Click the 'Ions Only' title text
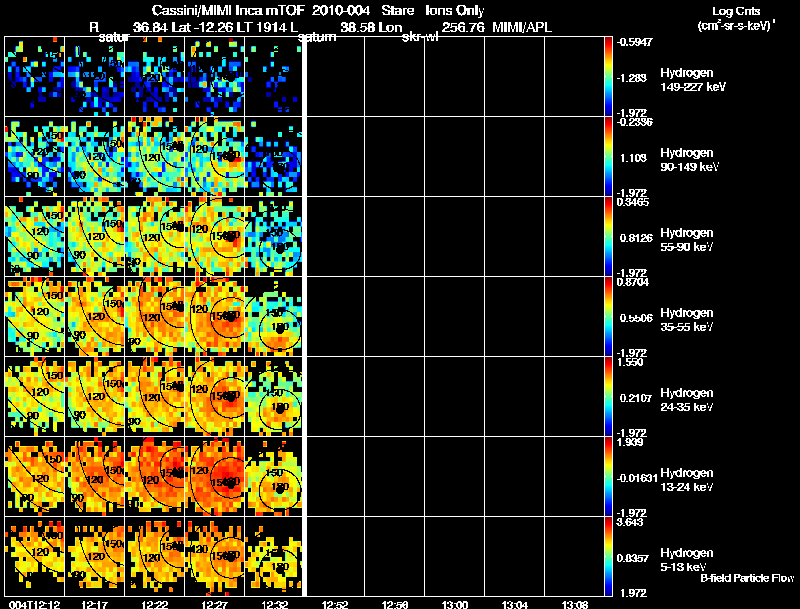The image size is (800, 609). point(455,11)
